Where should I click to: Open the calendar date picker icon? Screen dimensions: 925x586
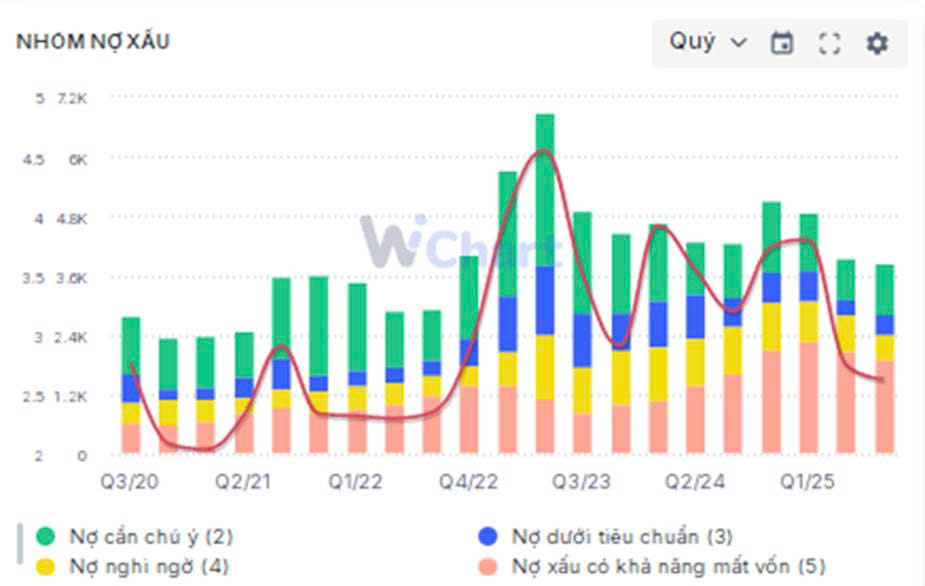782,43
